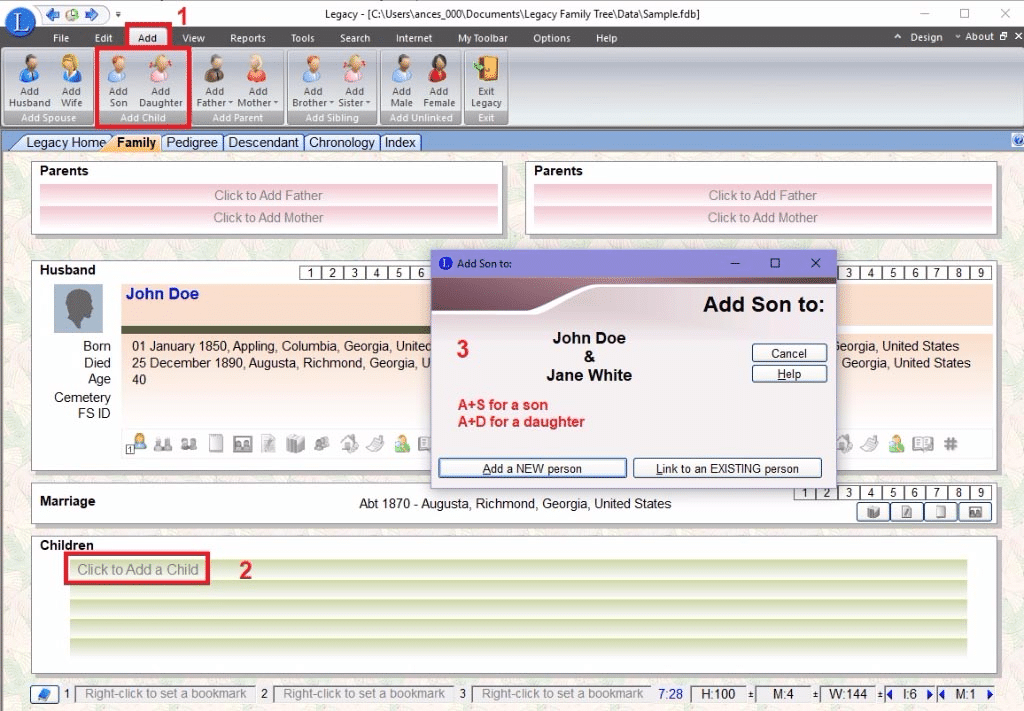
Task: Click wife's telephone icon
Action: pyautogui.click(x=870, y=444)
